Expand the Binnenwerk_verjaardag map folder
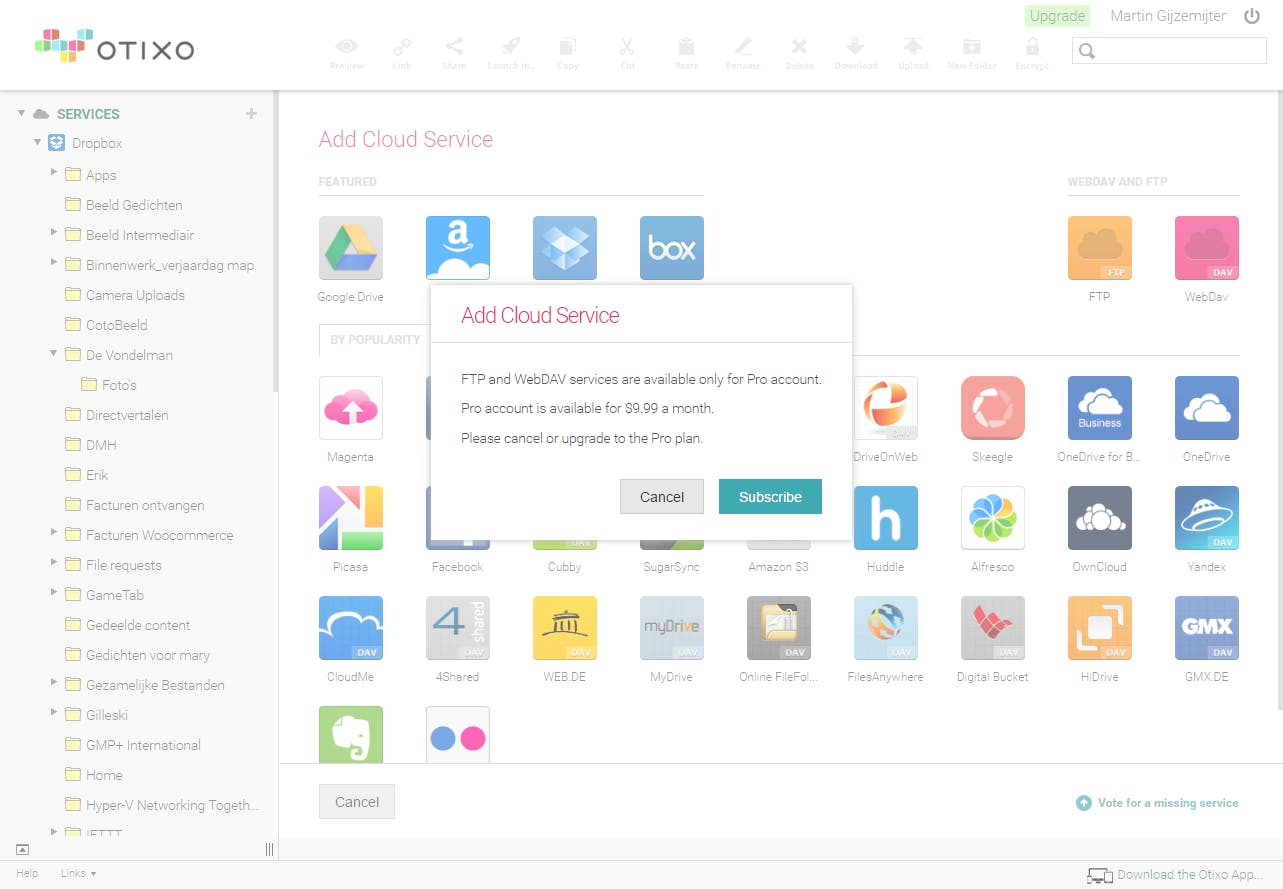This screenshot has width=1283, height=889. tap(54, 263)
